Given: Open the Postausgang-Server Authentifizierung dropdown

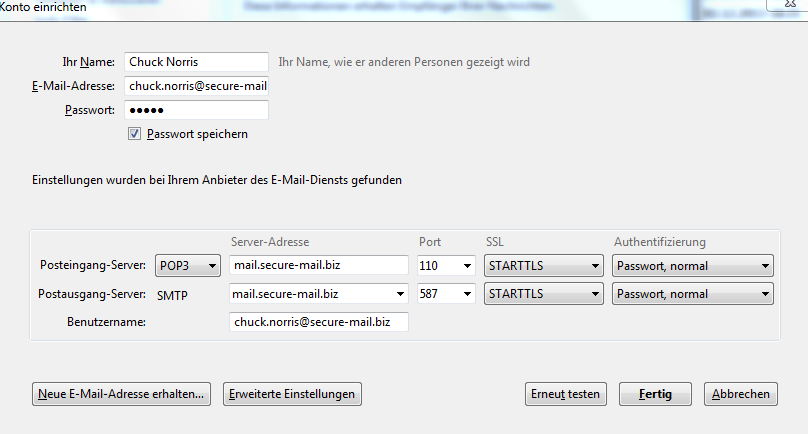Looking at the screenshot, I should pyautogui.click(x=693, y=294).
